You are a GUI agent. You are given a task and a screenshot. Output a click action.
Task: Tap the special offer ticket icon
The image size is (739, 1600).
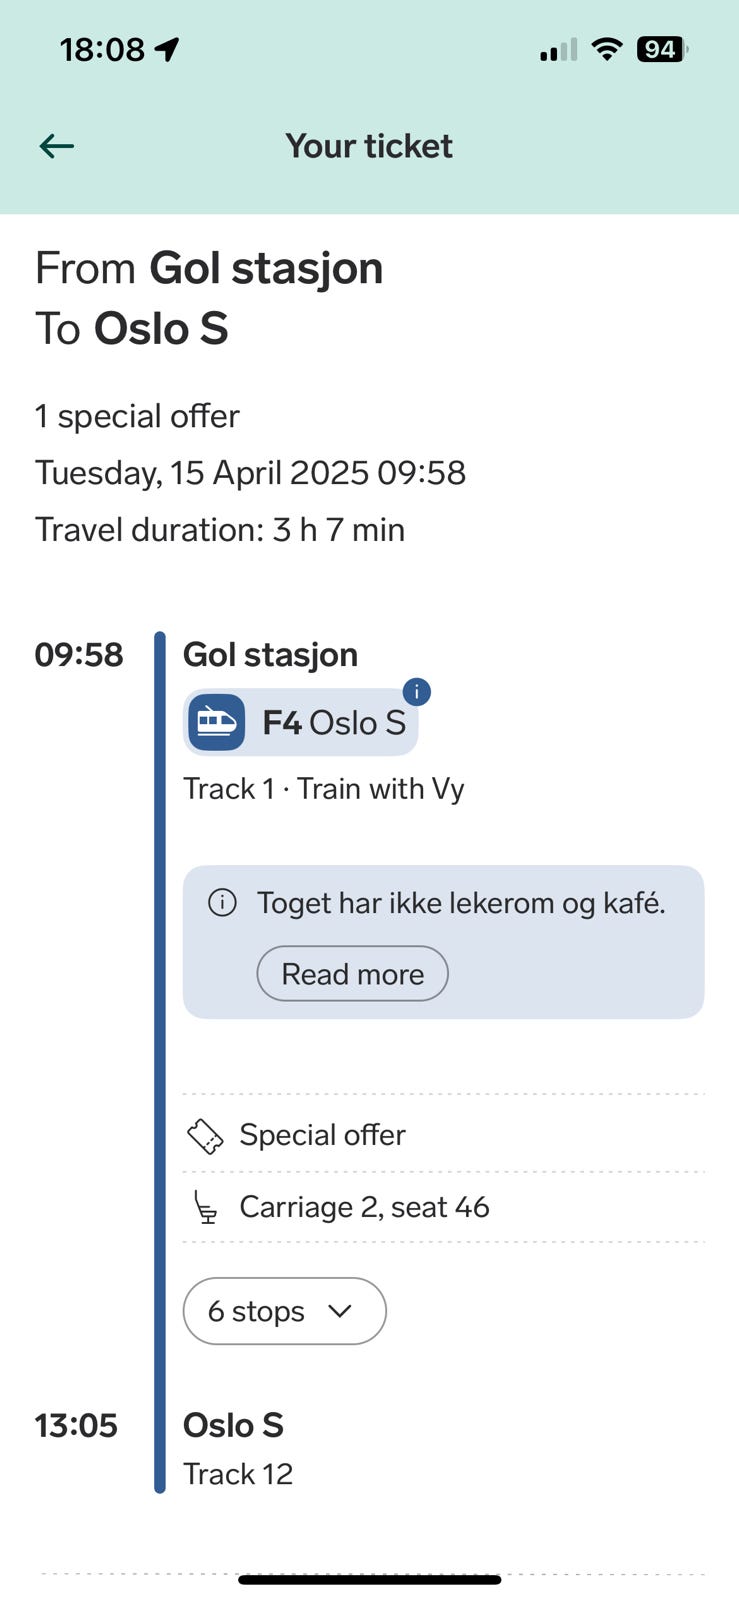pyautogui.click(x=205, y=1136)
